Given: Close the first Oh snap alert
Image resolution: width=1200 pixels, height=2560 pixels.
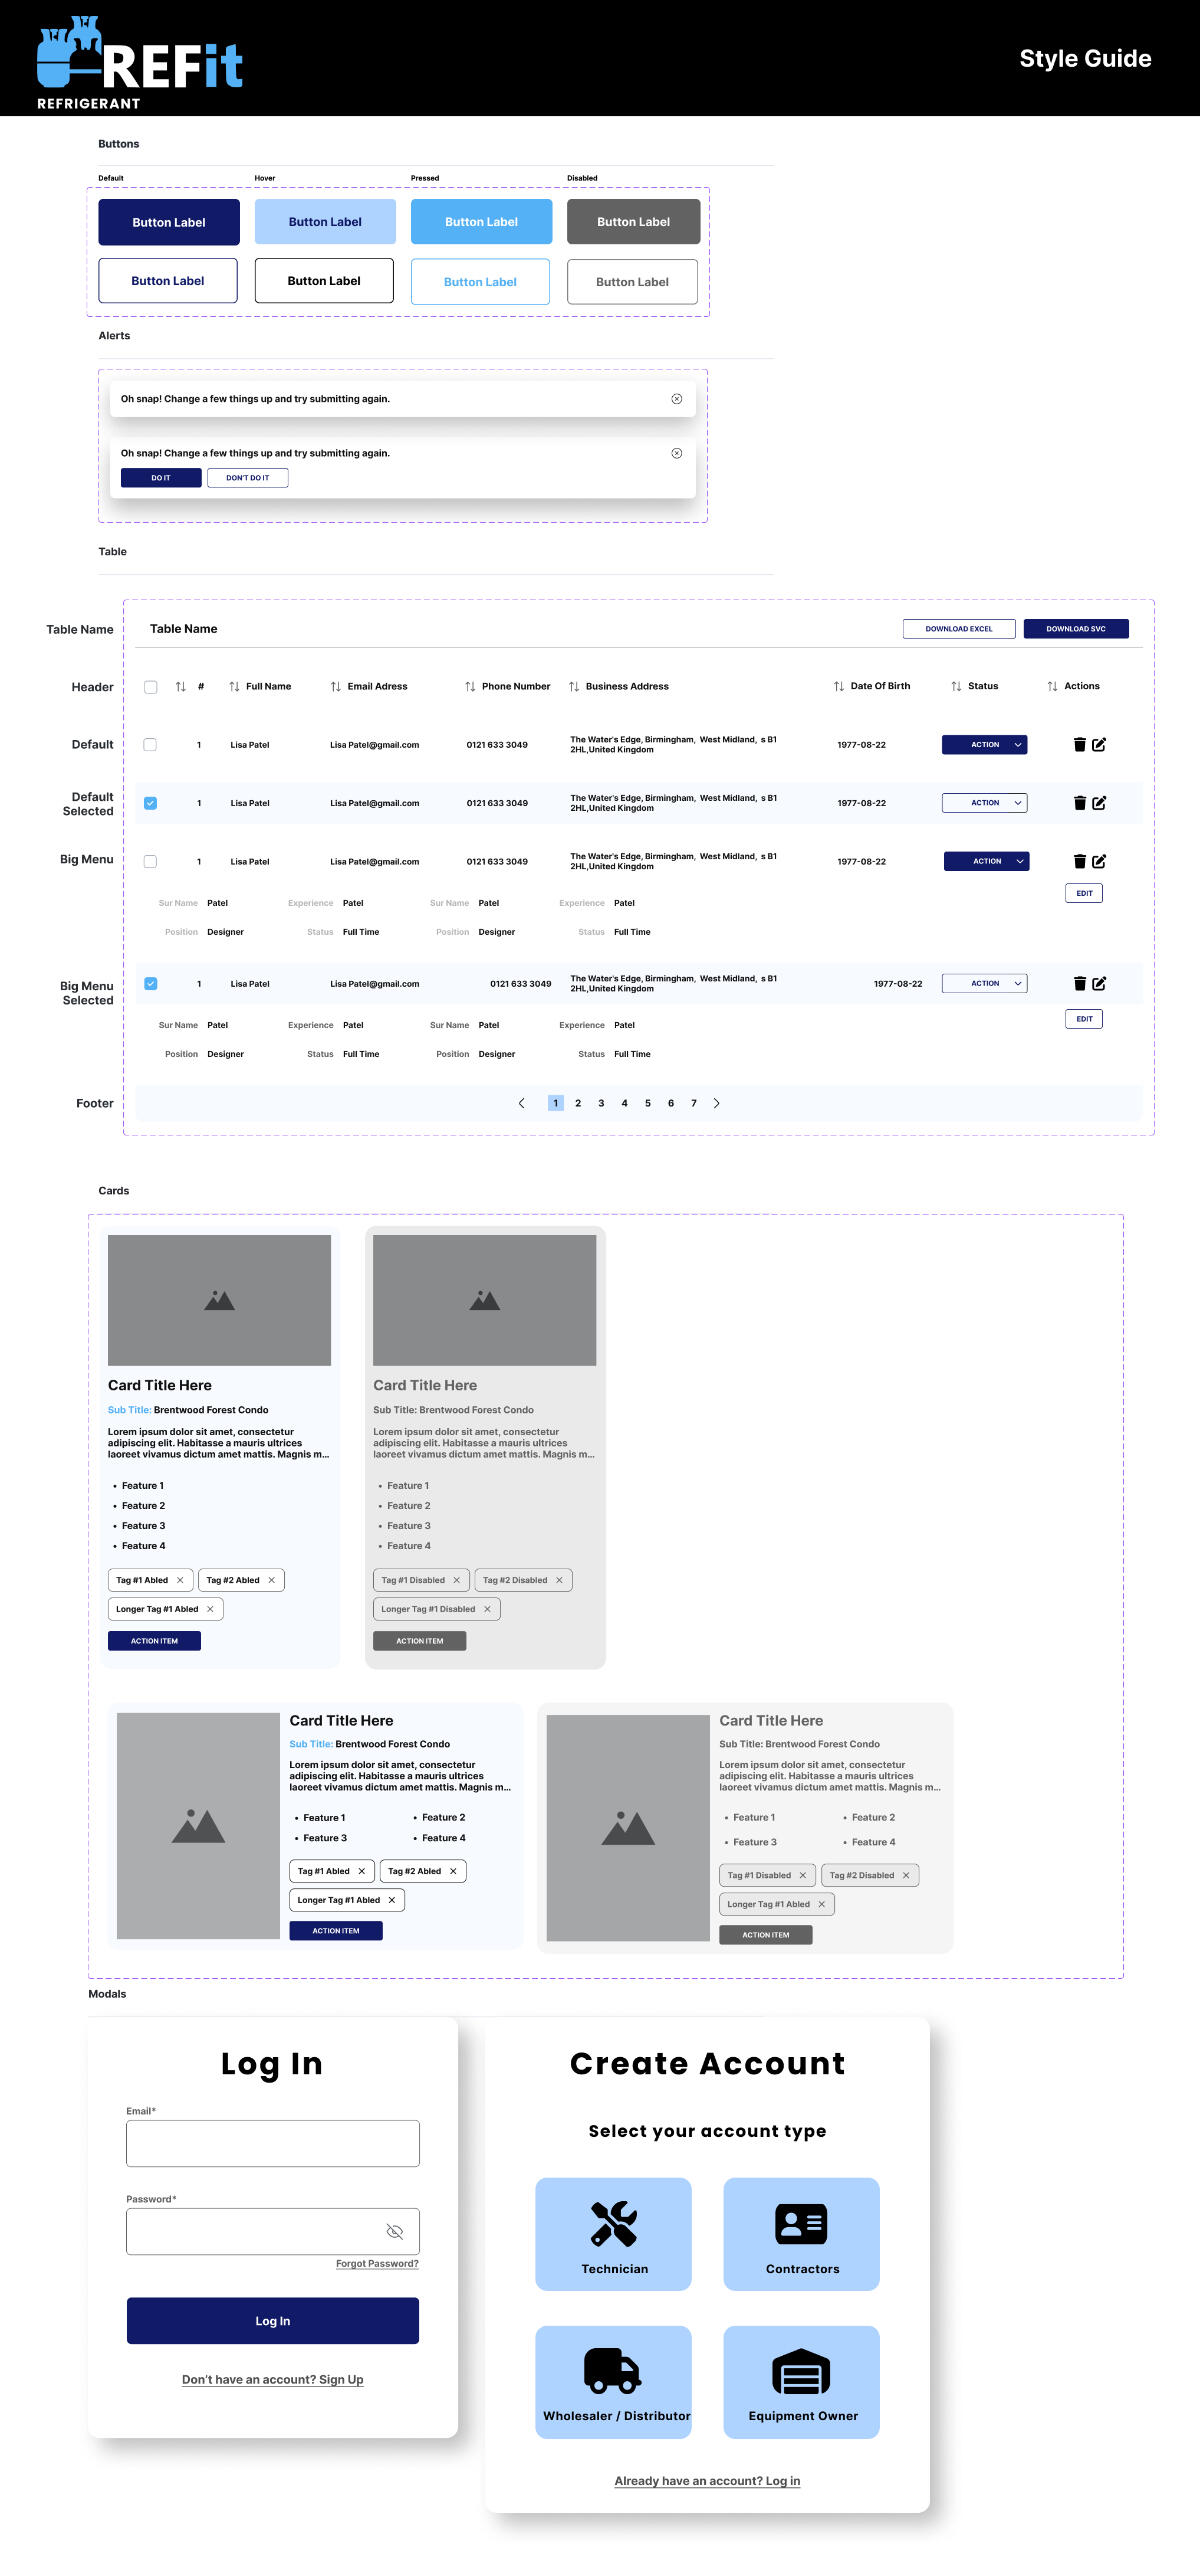Looking at the screenshot, I should [677, 399].
